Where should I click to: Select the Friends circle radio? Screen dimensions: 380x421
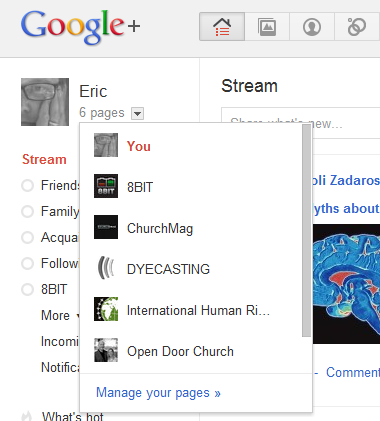[27, 185]
